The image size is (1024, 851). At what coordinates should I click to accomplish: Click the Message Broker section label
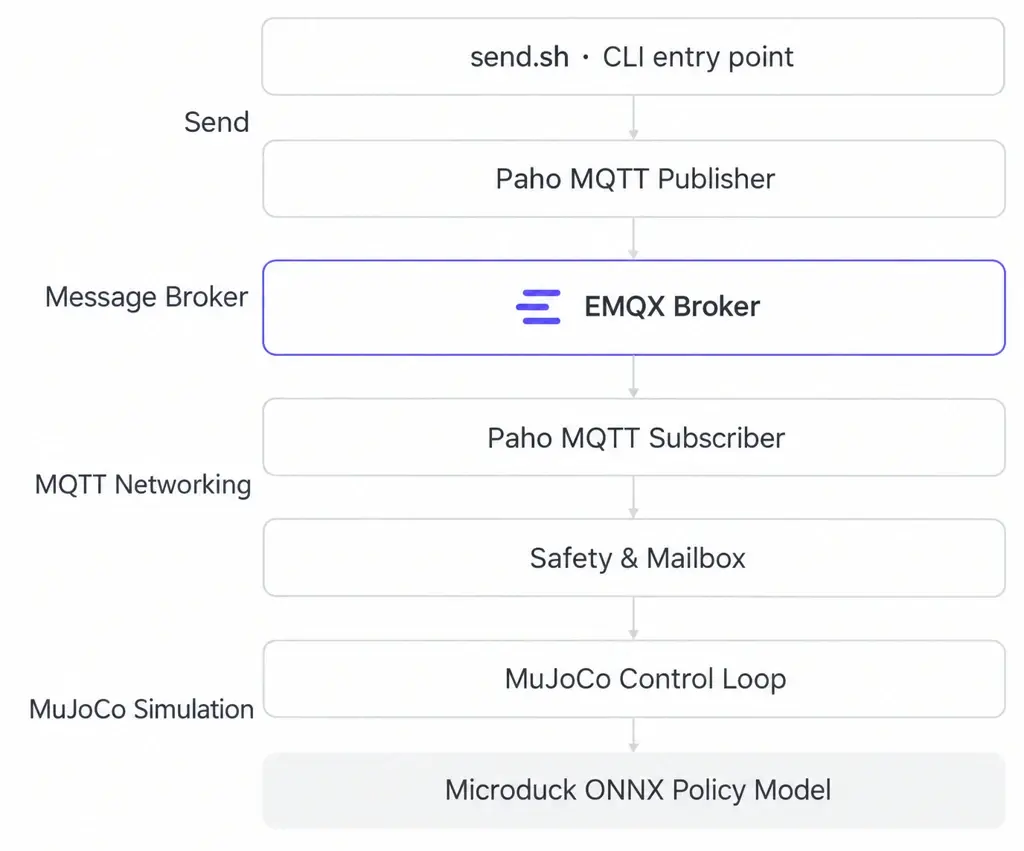(x=146, y=297)
